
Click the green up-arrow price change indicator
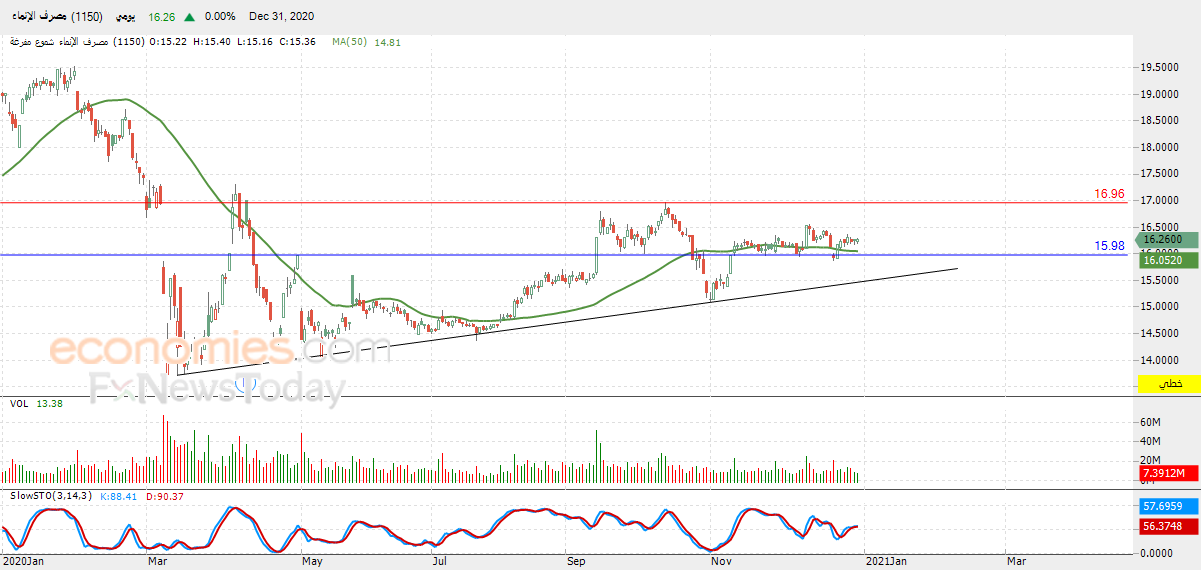(x=189, y=16)
